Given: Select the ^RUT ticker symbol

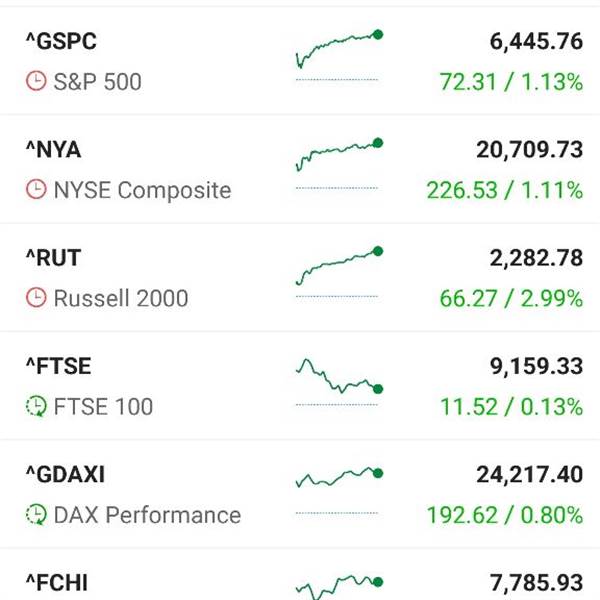Looking at the screenshot, I should pyautogui.click(x=54, y=258).
